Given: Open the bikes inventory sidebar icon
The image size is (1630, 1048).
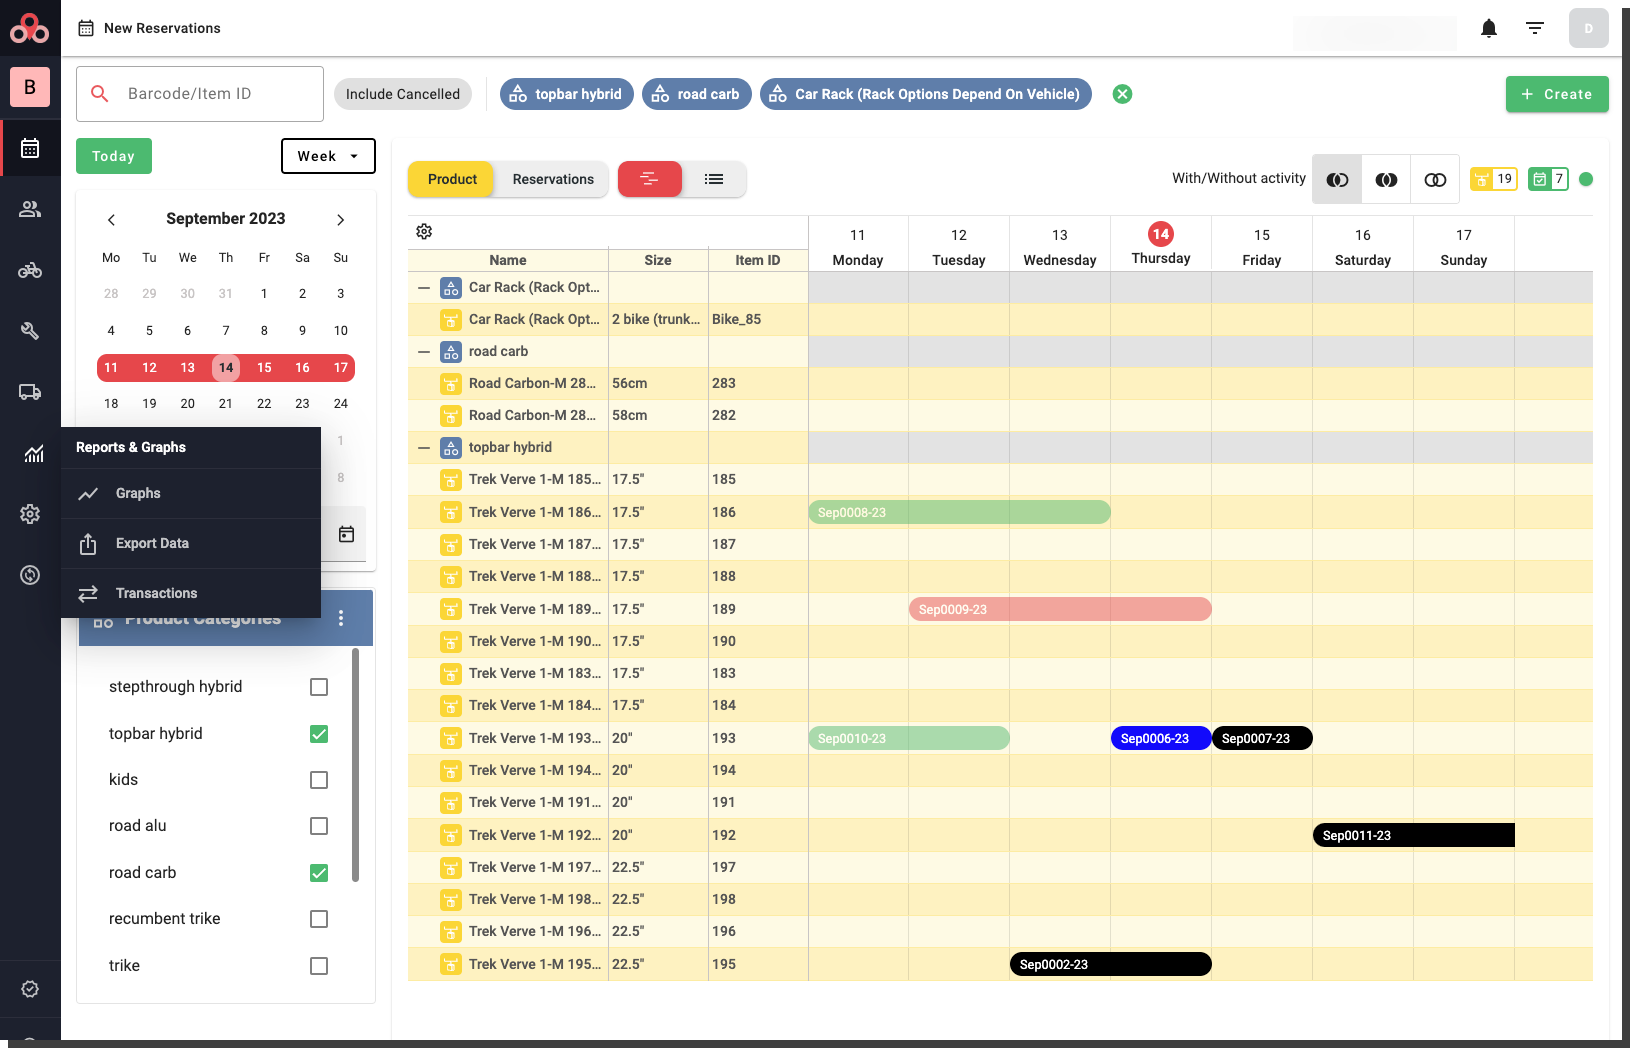Looking at the screenshot, I should [x=30, y=270].
